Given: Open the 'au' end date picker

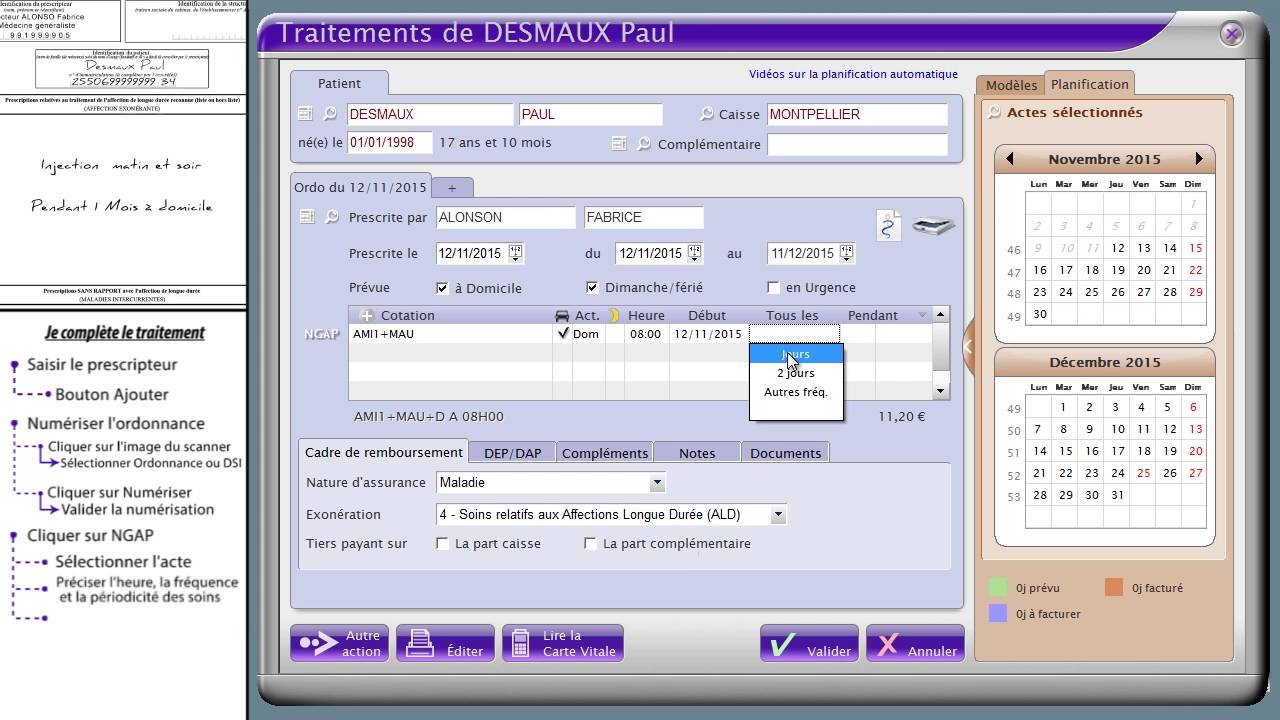Looking at the screenshot, I should (x=849, y=253).
